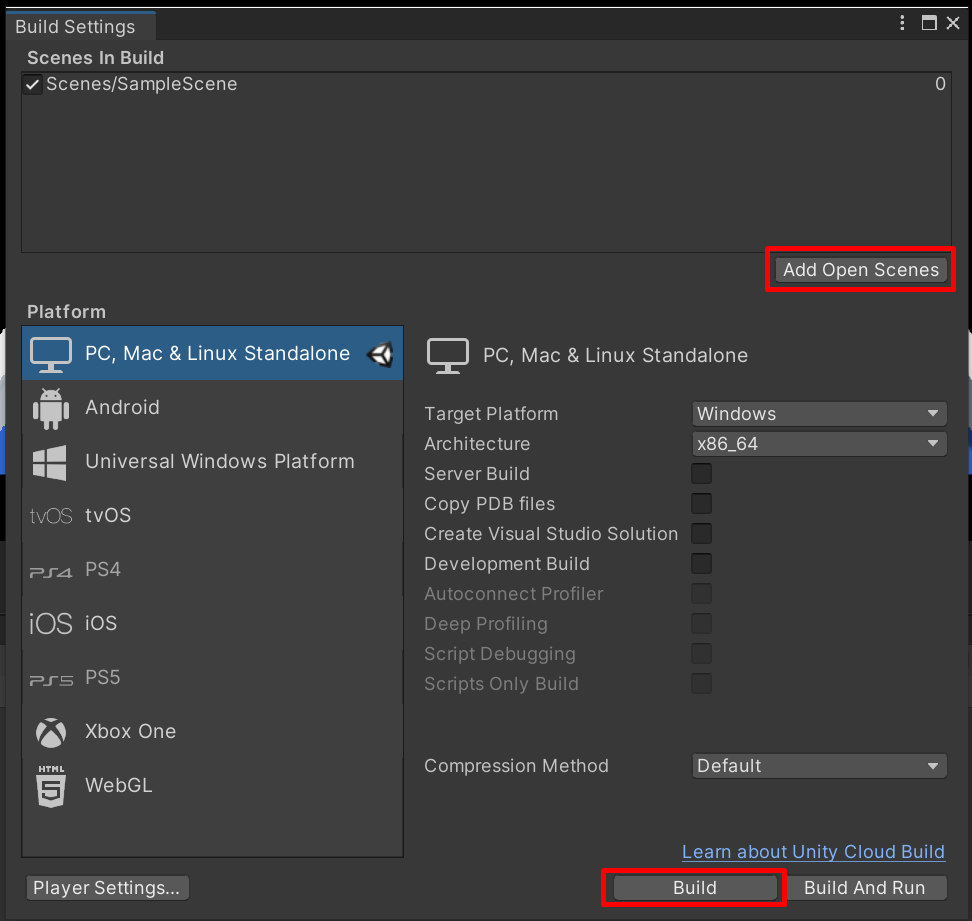Click the scene index number 0
Viewport: 972px width, 921px height.
[x=940, y=84]
